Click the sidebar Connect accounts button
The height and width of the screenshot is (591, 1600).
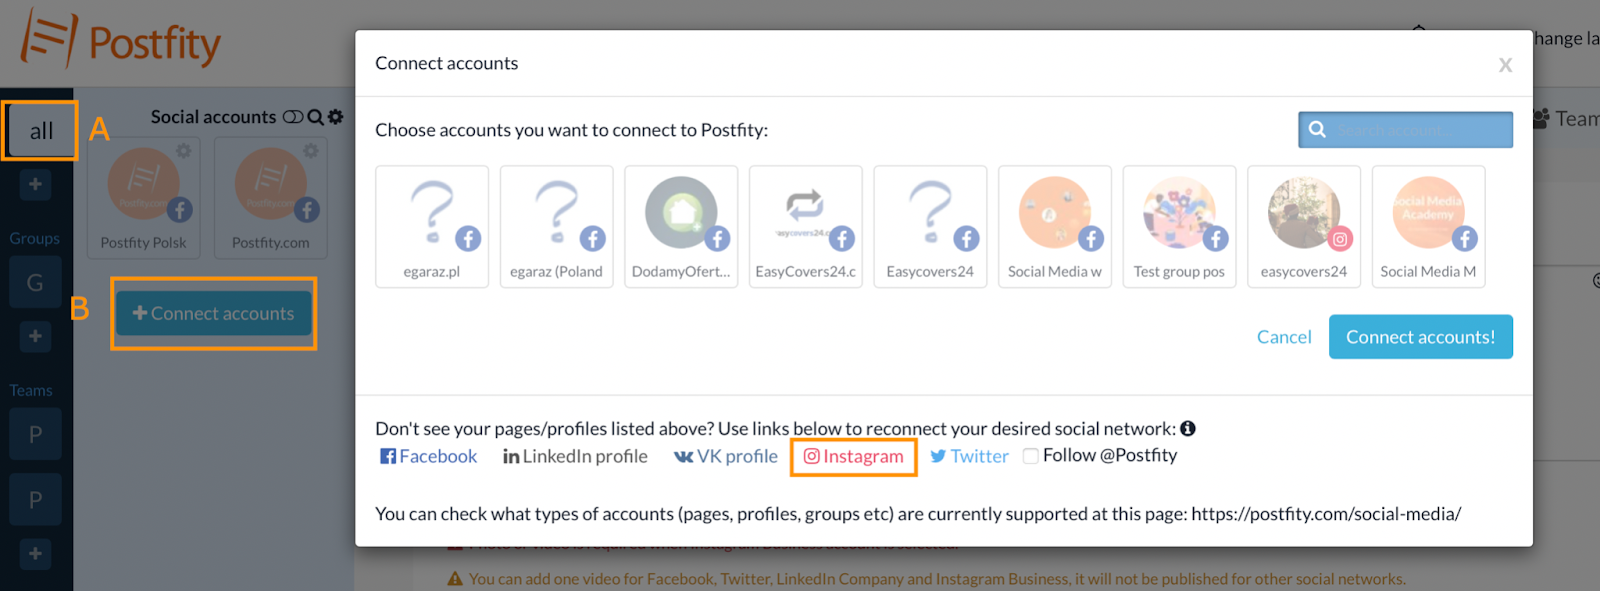pos(214,314)
